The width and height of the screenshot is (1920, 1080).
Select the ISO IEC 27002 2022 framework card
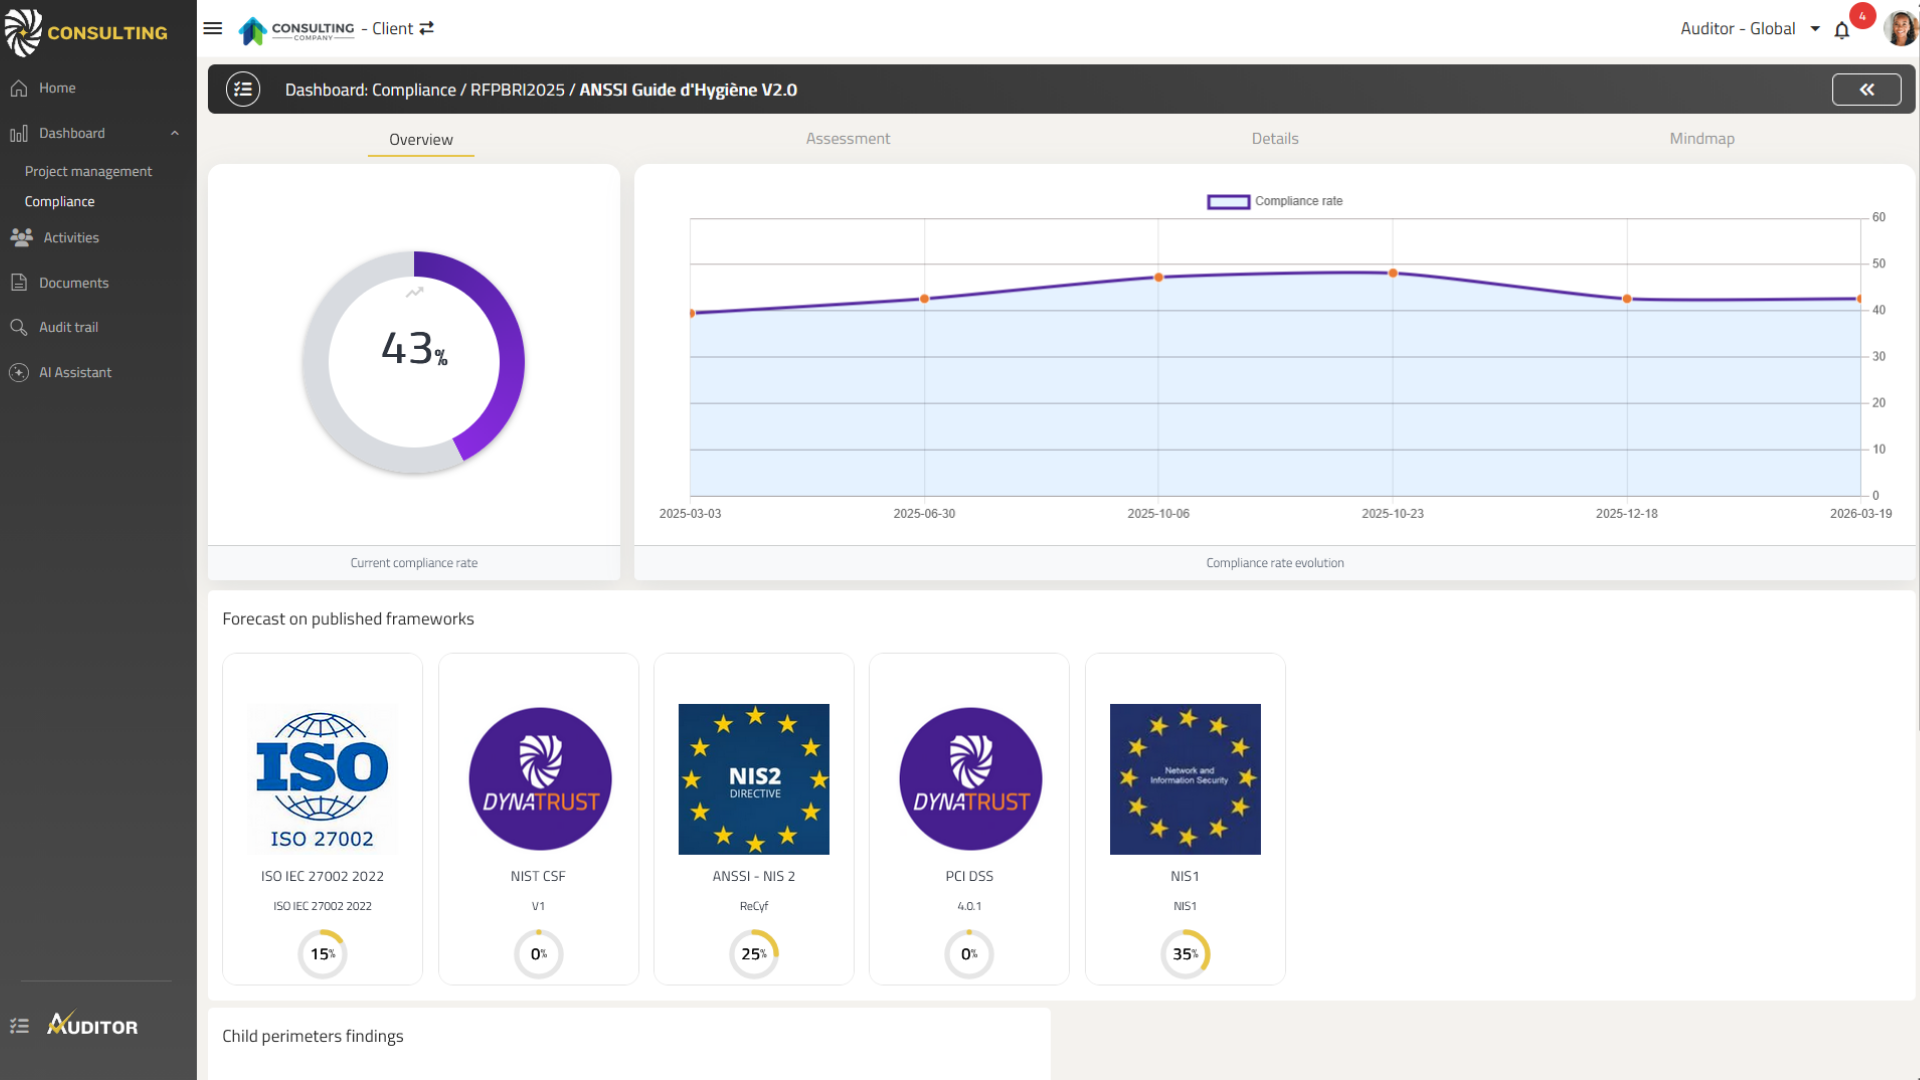pos(322,818)
